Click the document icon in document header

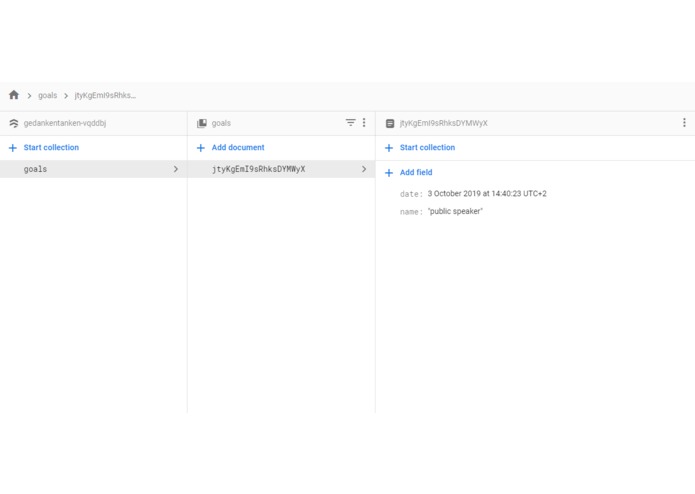[x=390, y=123]
